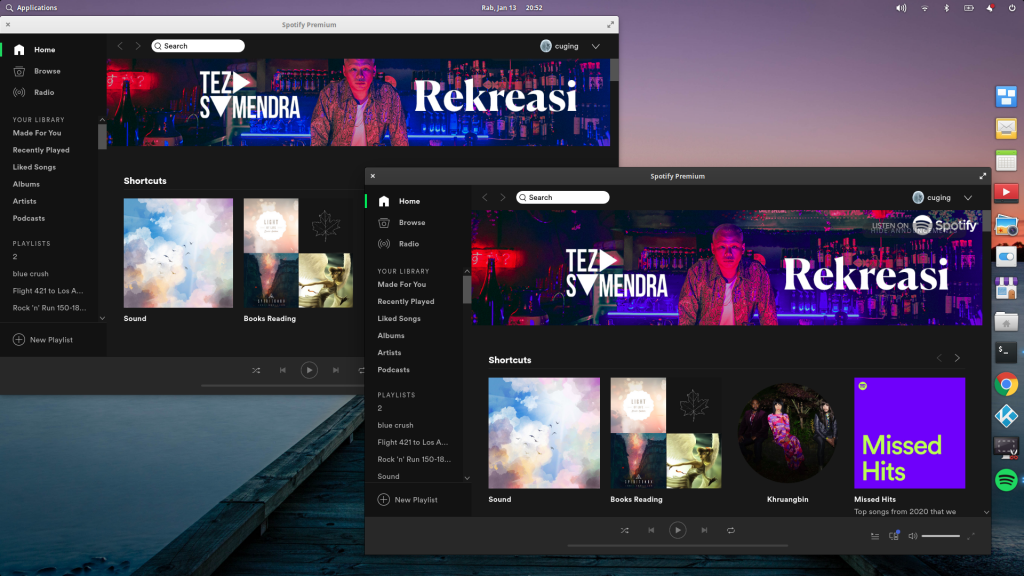Skip to next track in the front window
Image resolution: width=1024 pixels, height=576 pixels.
point(704,530)
